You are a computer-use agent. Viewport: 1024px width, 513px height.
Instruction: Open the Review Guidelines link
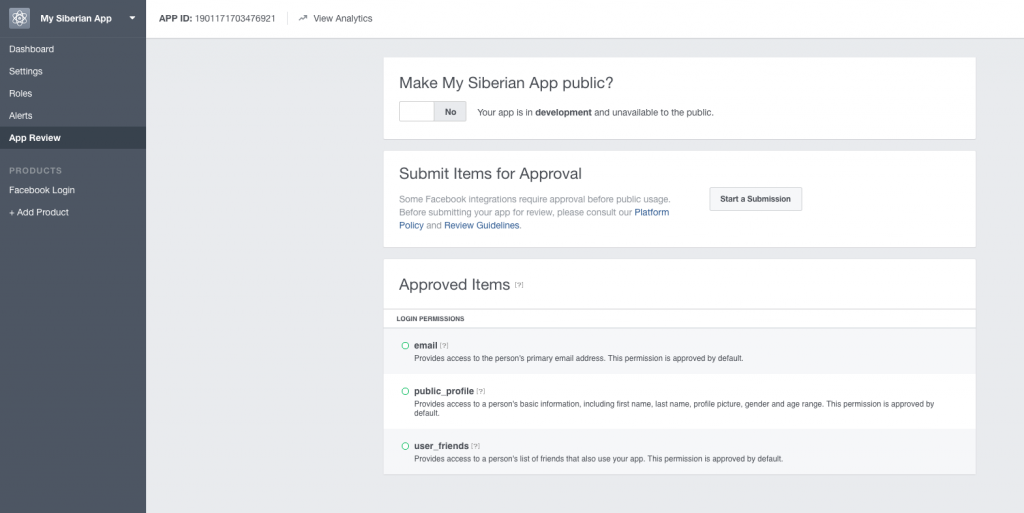[481, 226]
